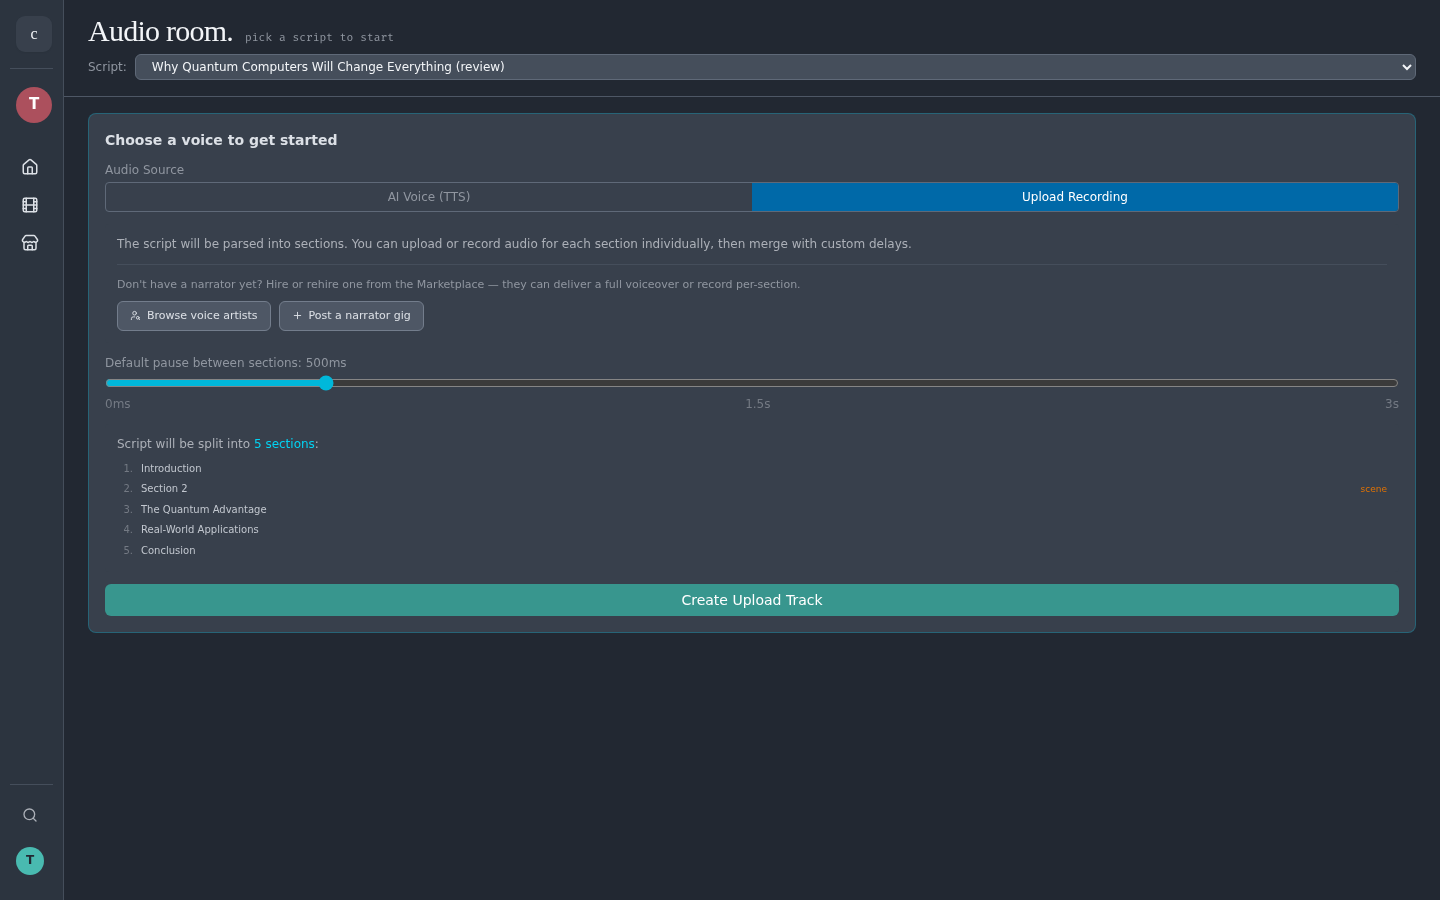Screen dimensions: 1440x900
Task: Click Browse voice artists button
Action: click(194, 316)
